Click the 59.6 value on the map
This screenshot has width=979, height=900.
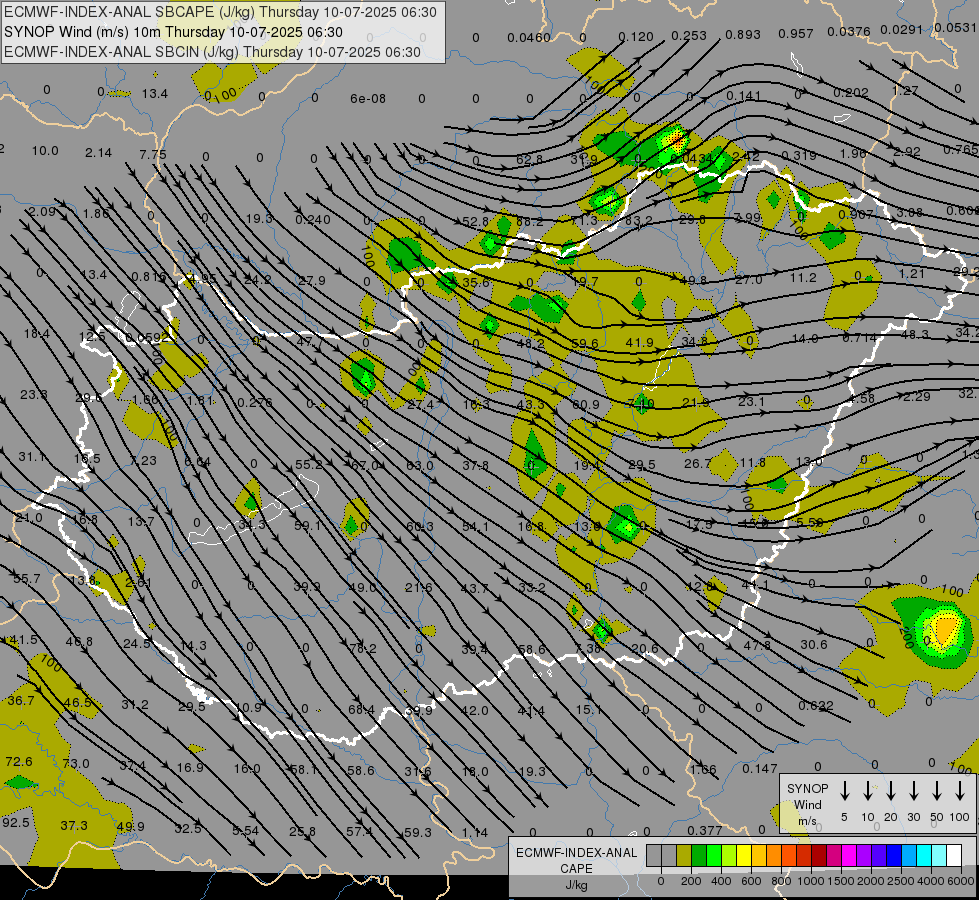pos(585,344)
